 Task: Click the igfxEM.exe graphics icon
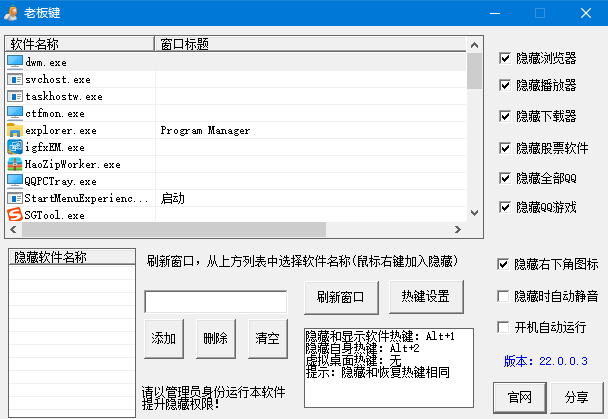pos(15,147)
